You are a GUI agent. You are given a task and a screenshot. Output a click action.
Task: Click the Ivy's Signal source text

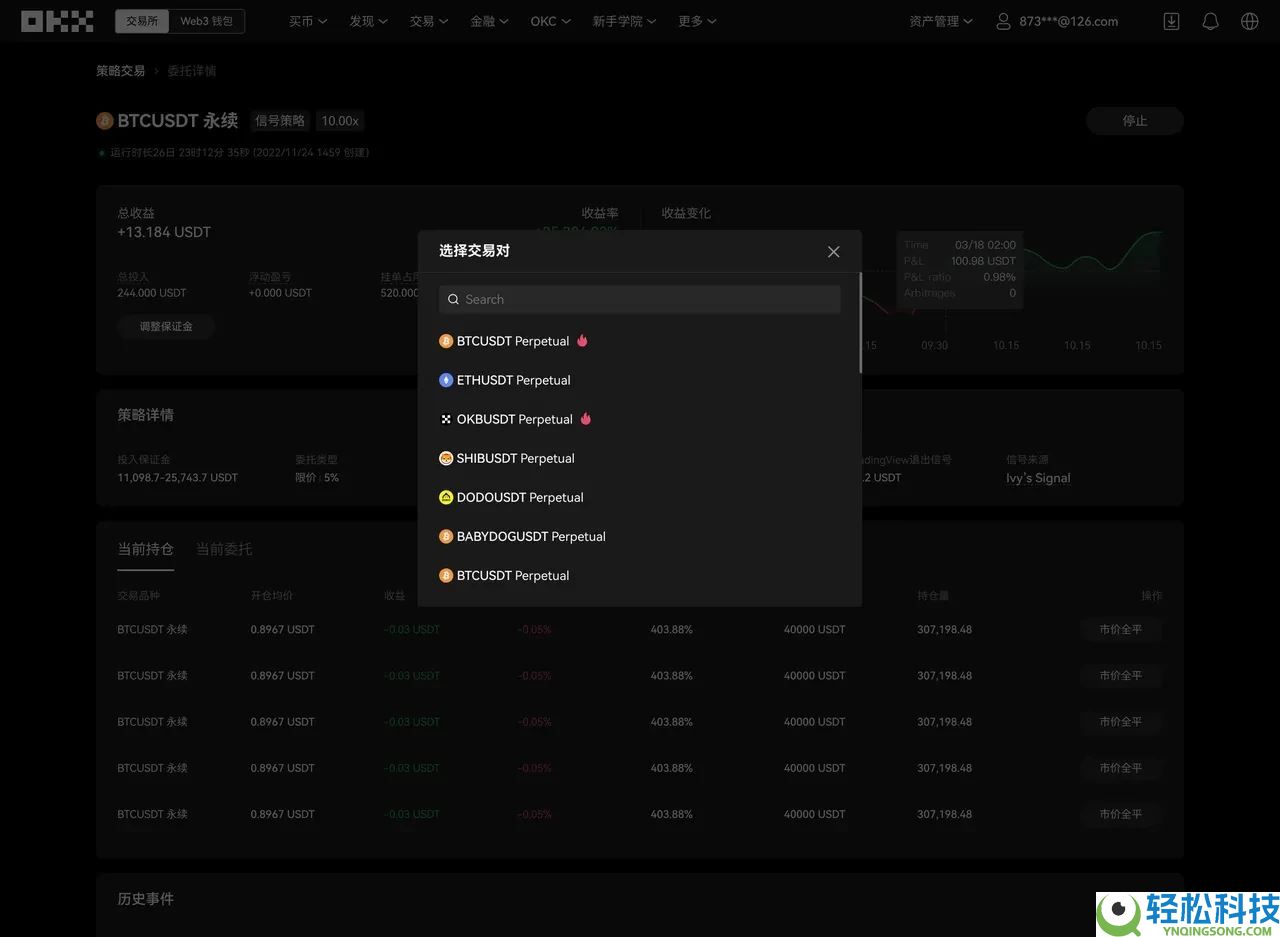(x=1038, y=478)
